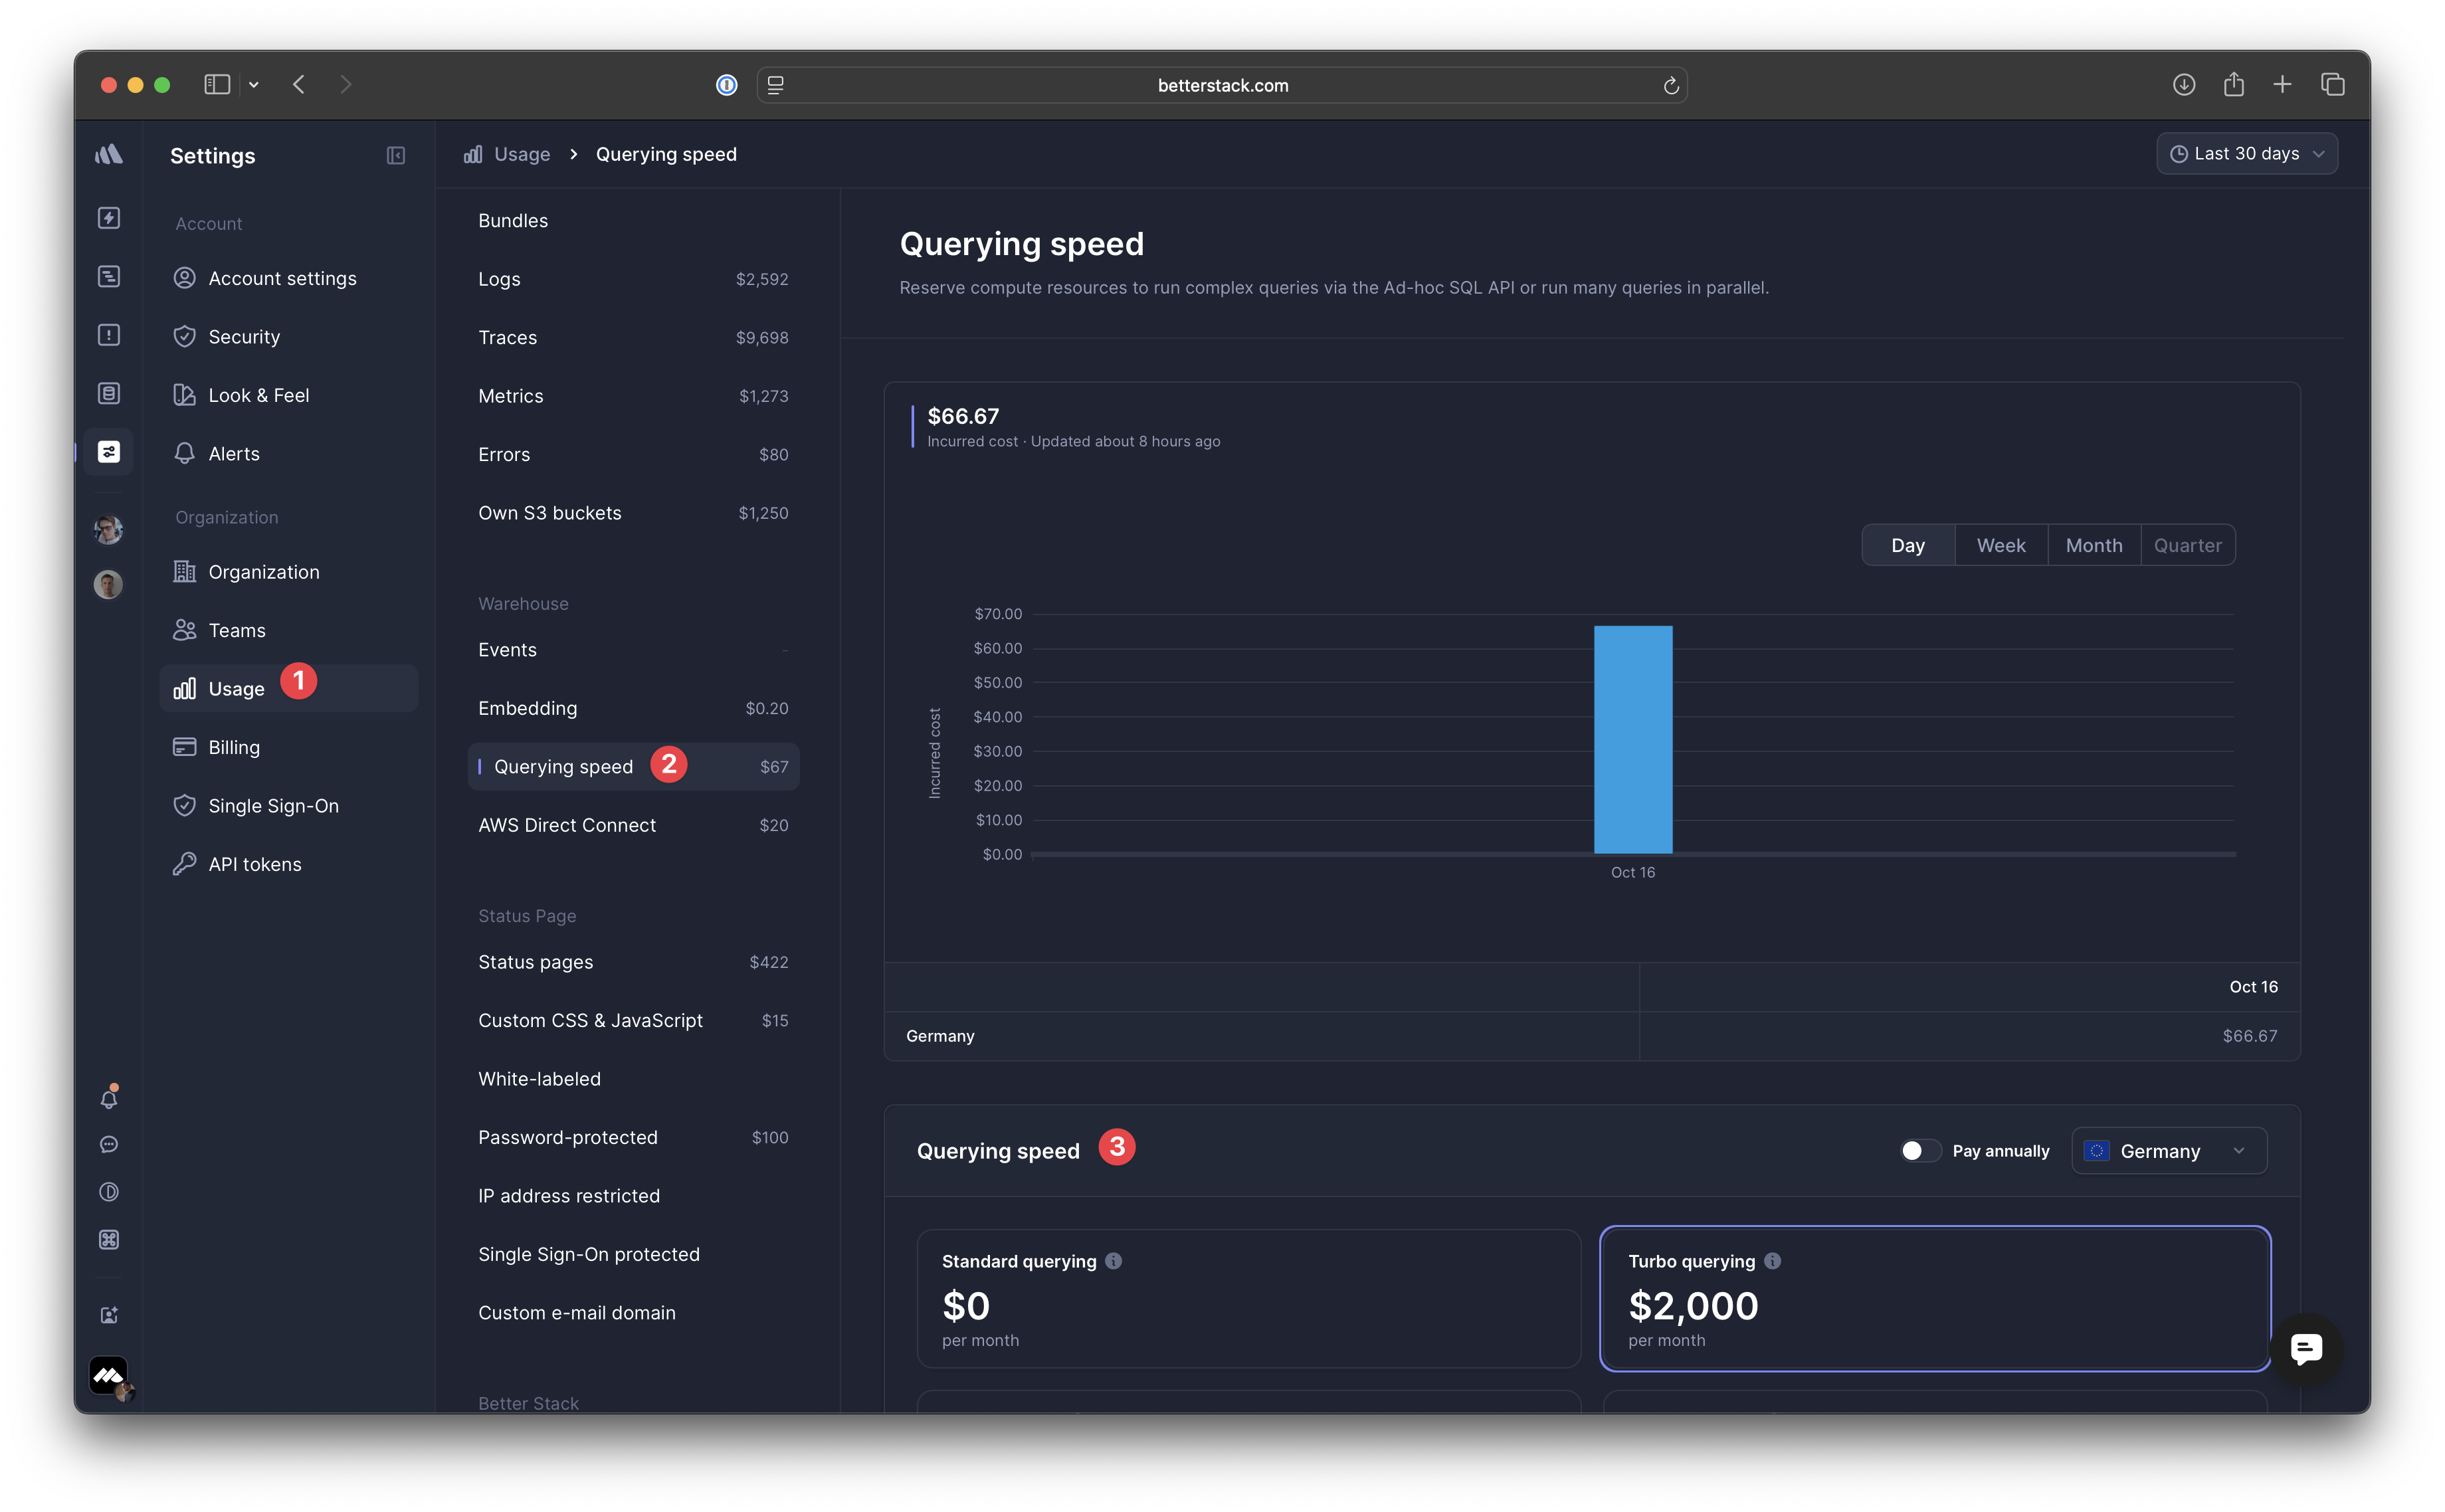Reload the page in Safari
This screenshot has height=1512, width=2445.
1670,86
